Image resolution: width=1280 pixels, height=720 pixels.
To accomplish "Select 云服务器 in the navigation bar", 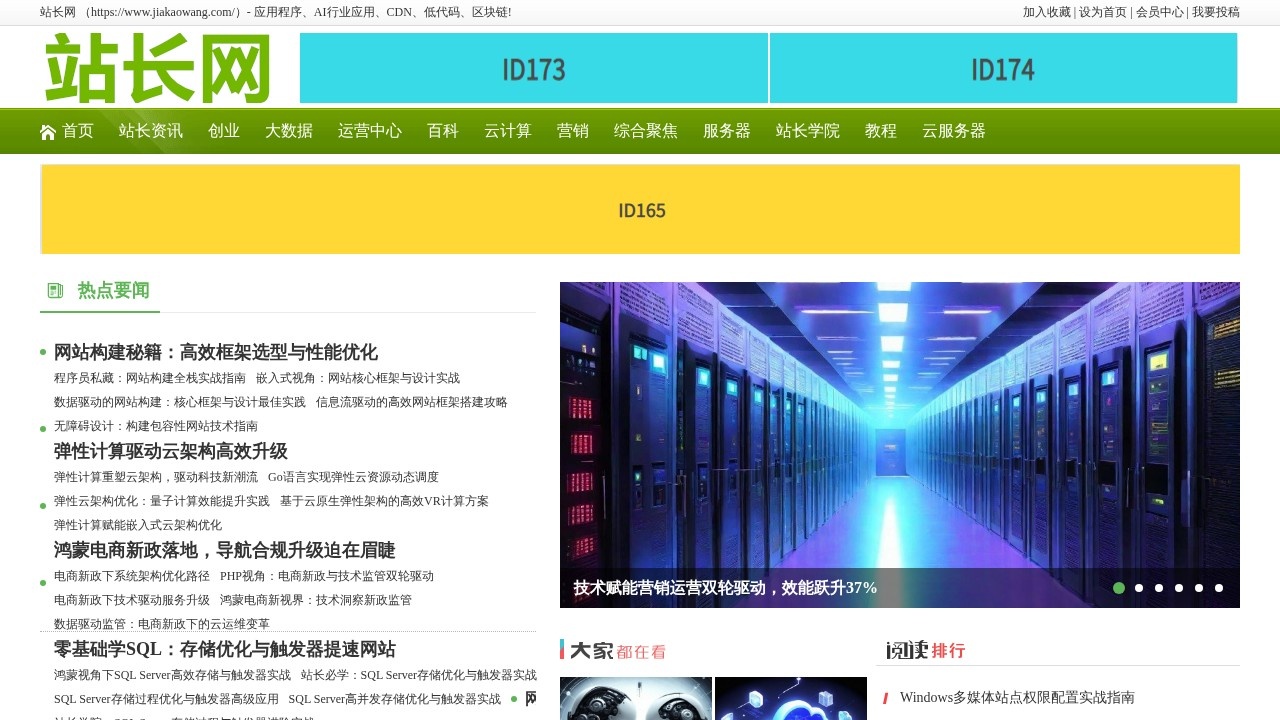I will [954, 131].
